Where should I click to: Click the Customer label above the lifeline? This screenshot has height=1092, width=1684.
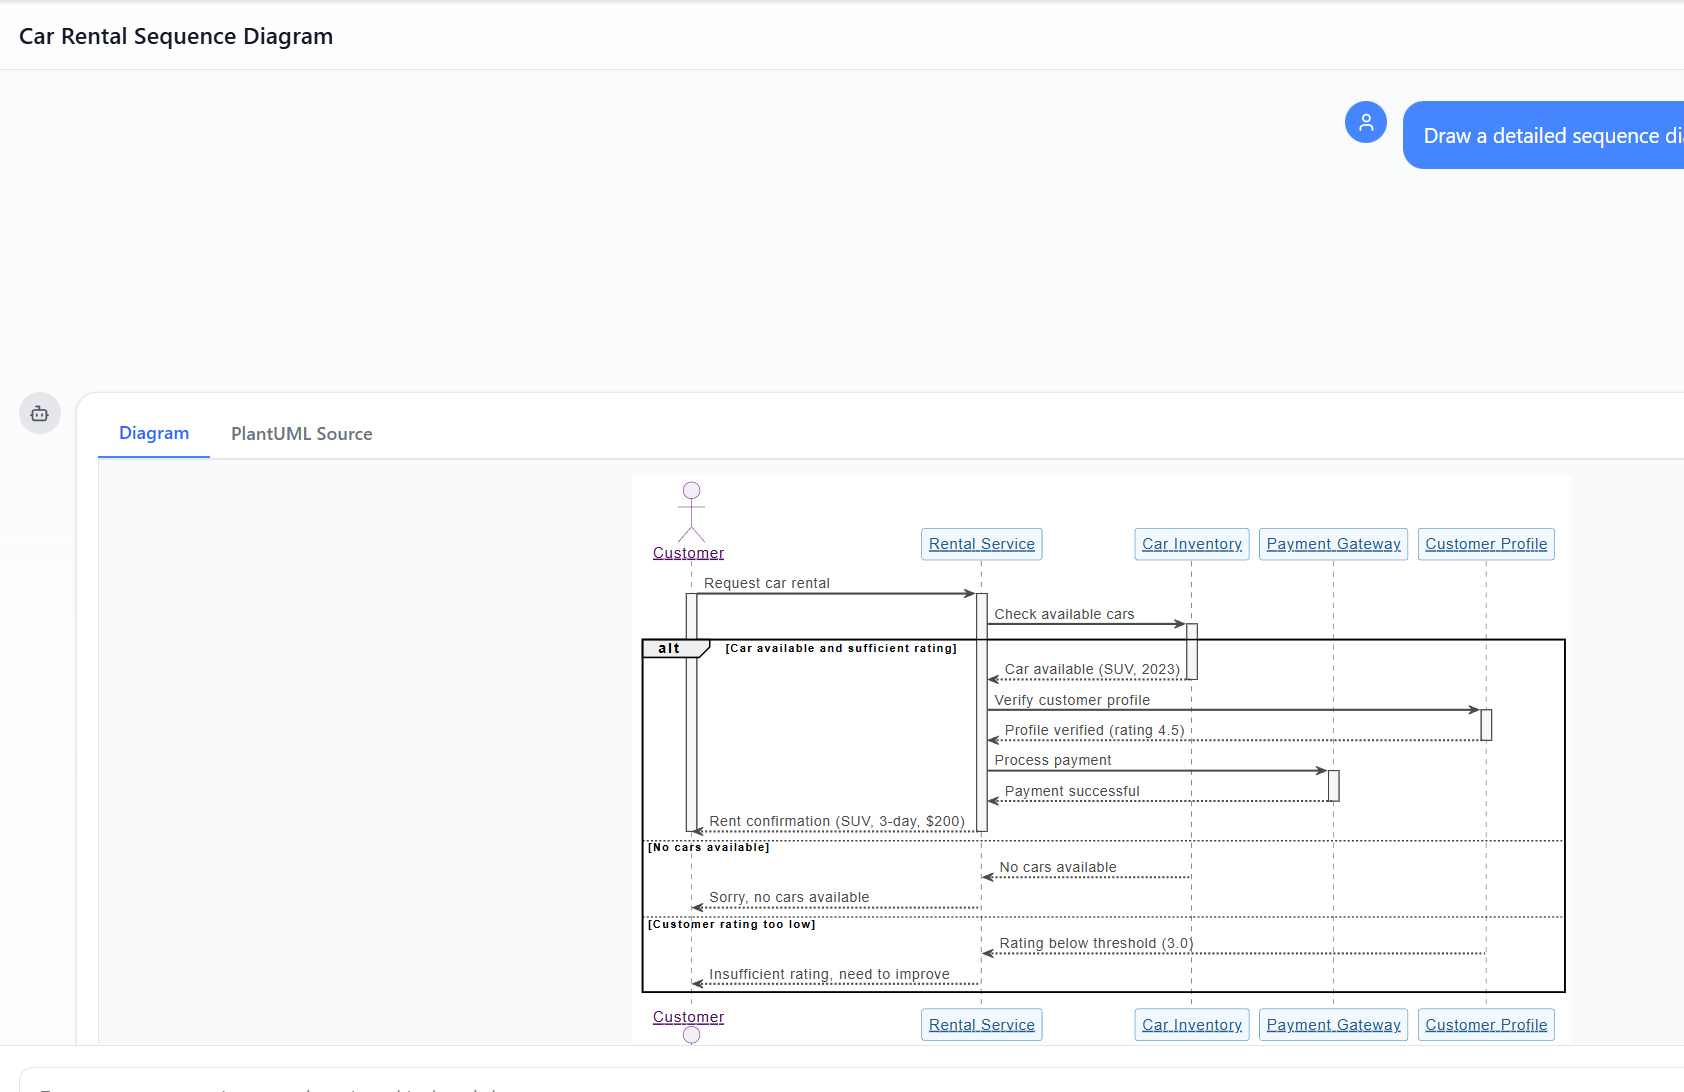tap(689, 552)
